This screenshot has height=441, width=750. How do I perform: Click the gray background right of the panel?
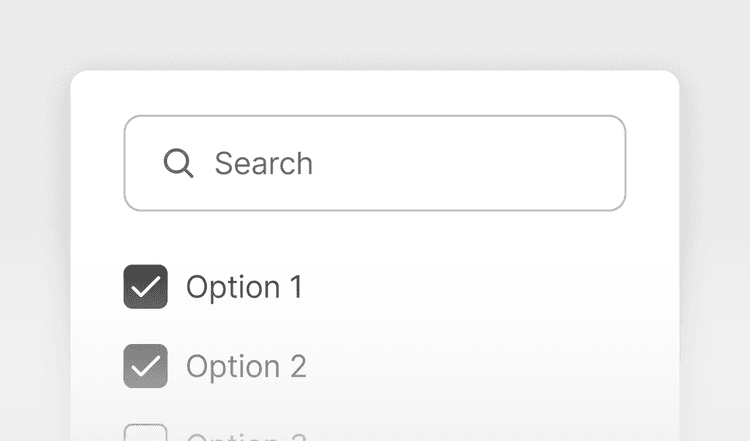(715, 250)
